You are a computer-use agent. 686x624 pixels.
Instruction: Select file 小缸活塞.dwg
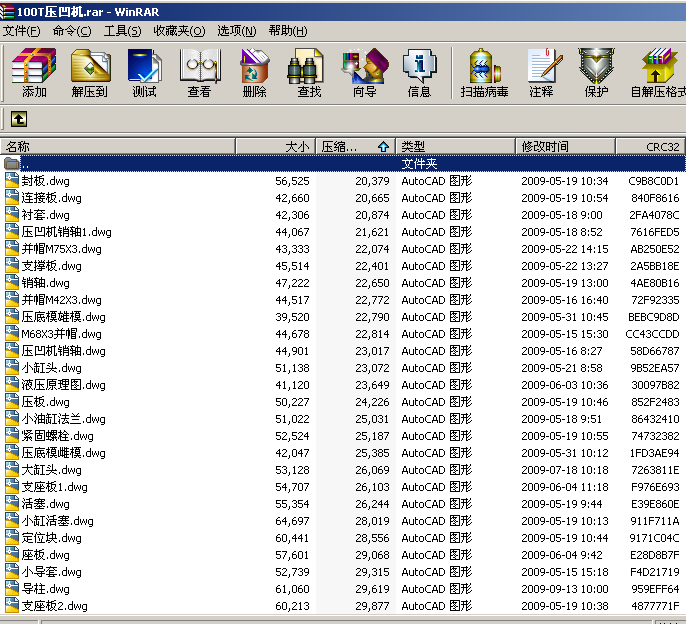[57, 521]
